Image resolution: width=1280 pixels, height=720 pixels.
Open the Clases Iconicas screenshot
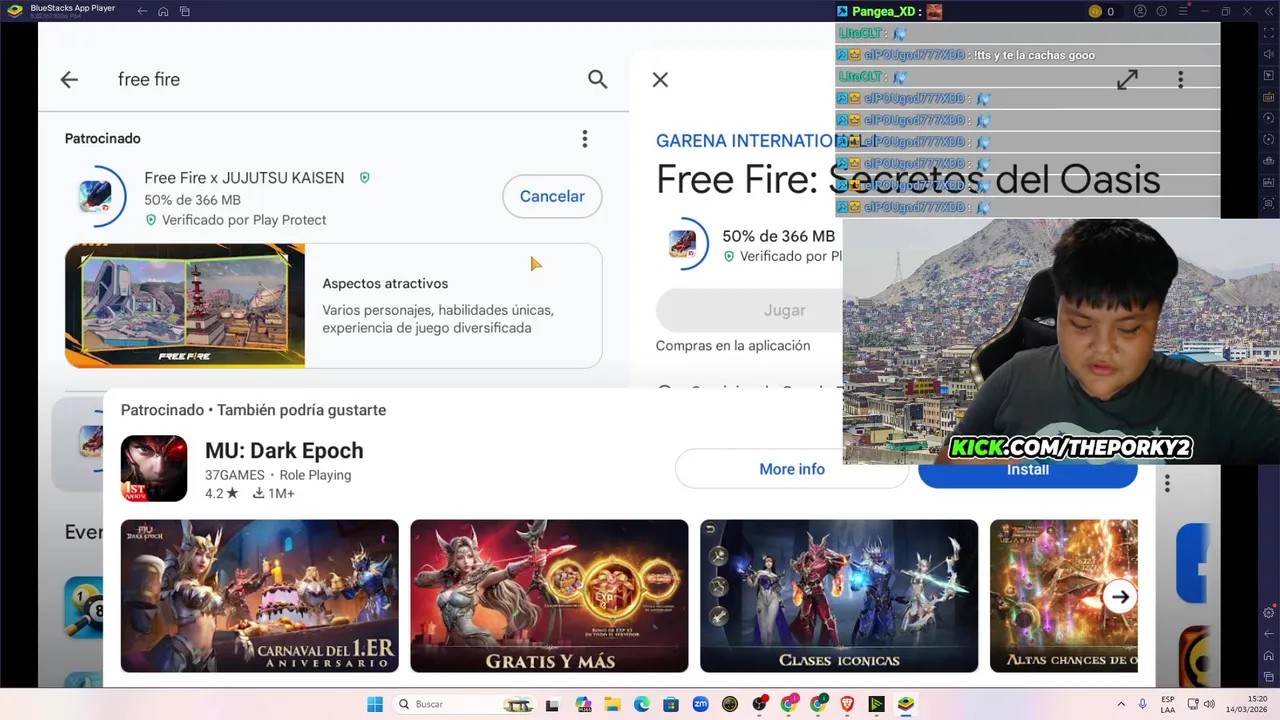click(839, 596)
